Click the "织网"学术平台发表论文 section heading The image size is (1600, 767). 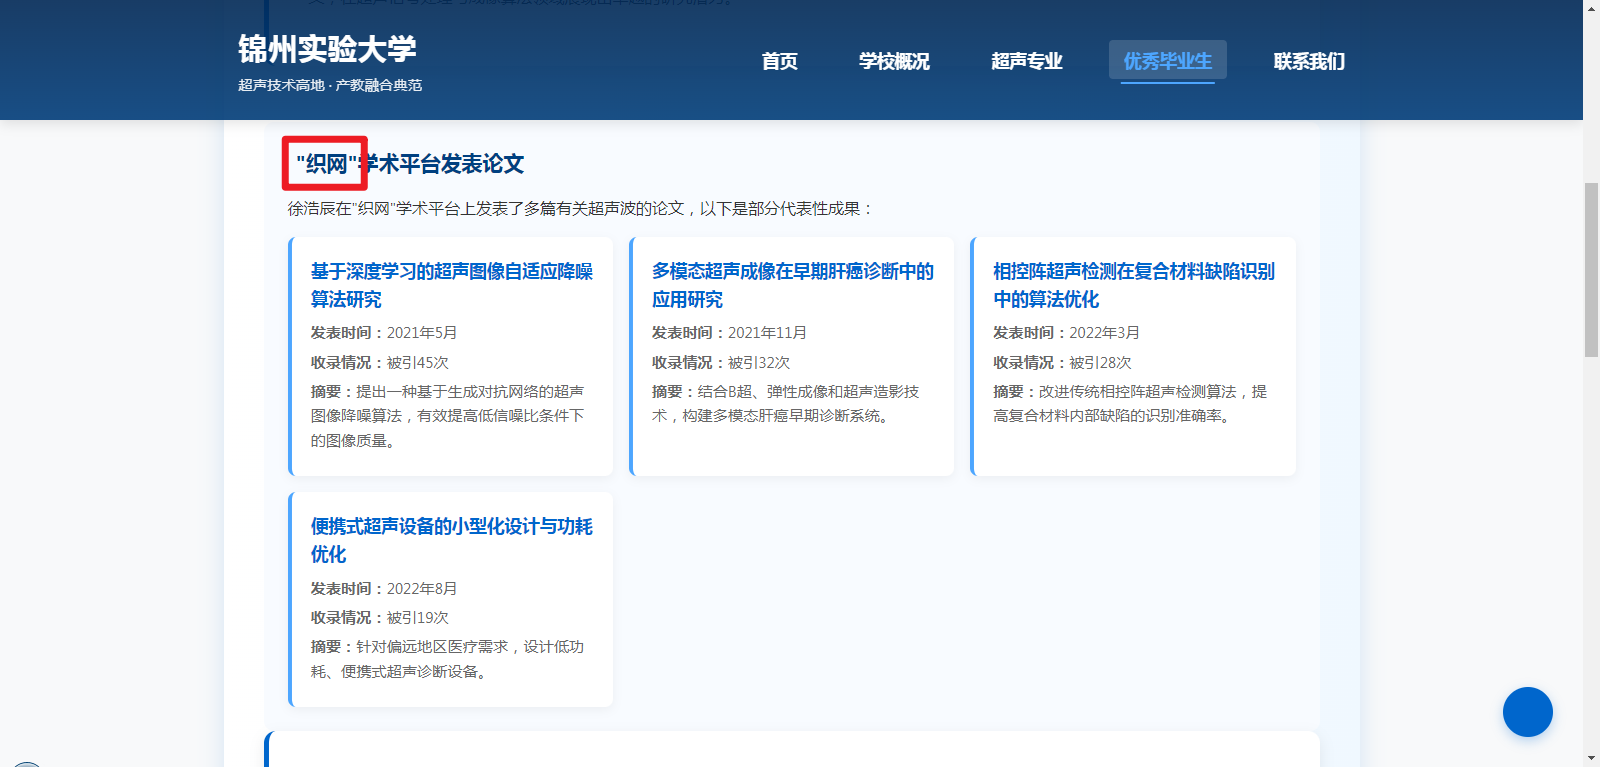(x=410, y=164)
